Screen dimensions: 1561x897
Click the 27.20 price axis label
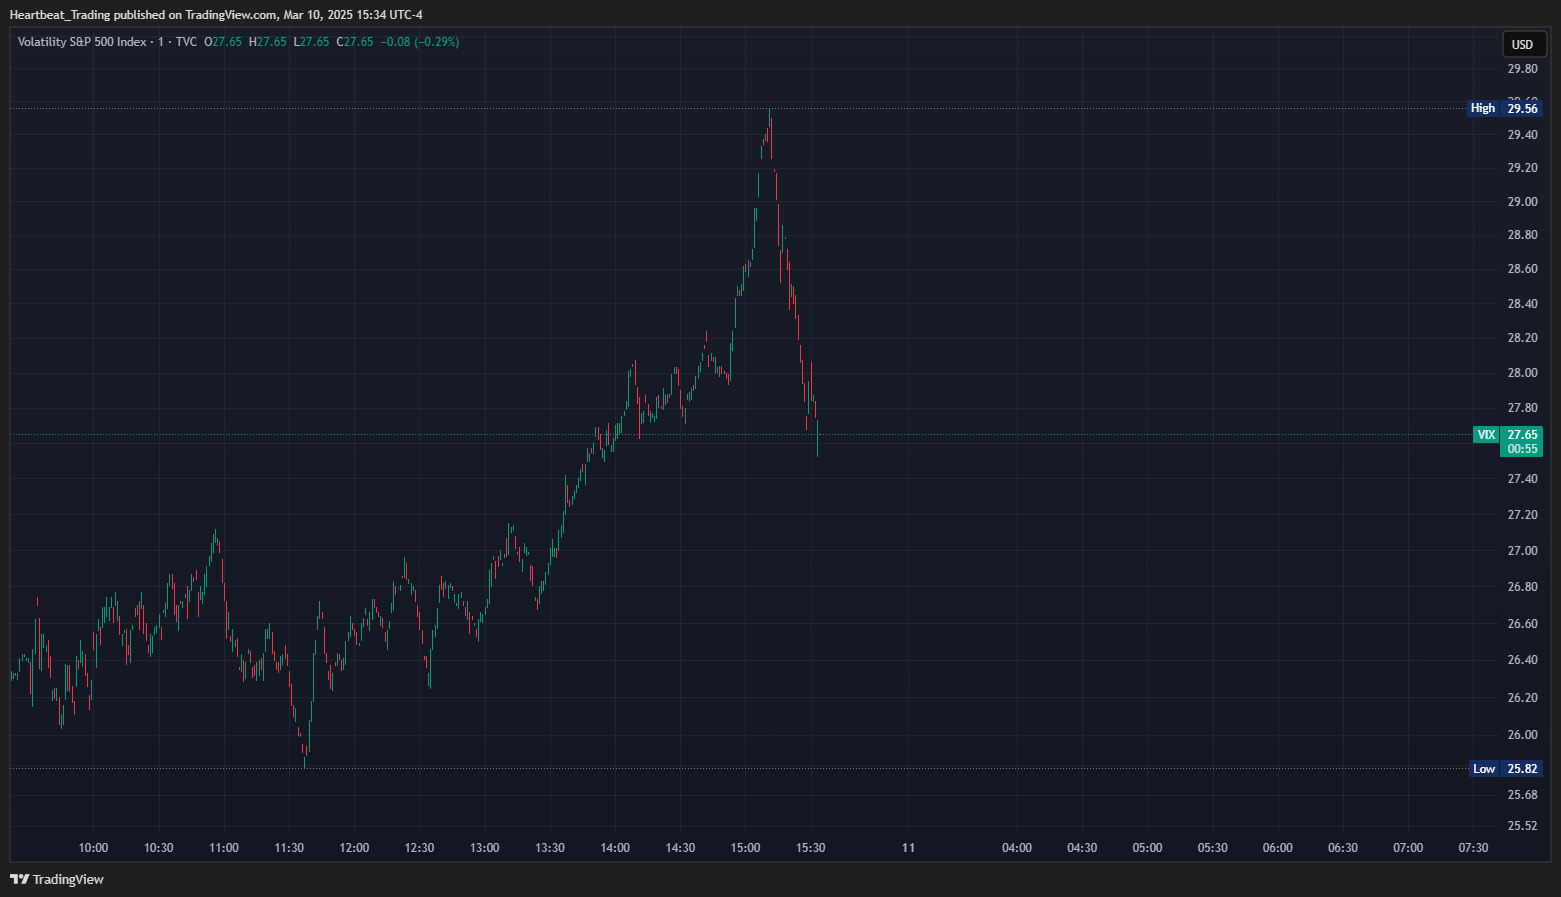point(1522,515)
